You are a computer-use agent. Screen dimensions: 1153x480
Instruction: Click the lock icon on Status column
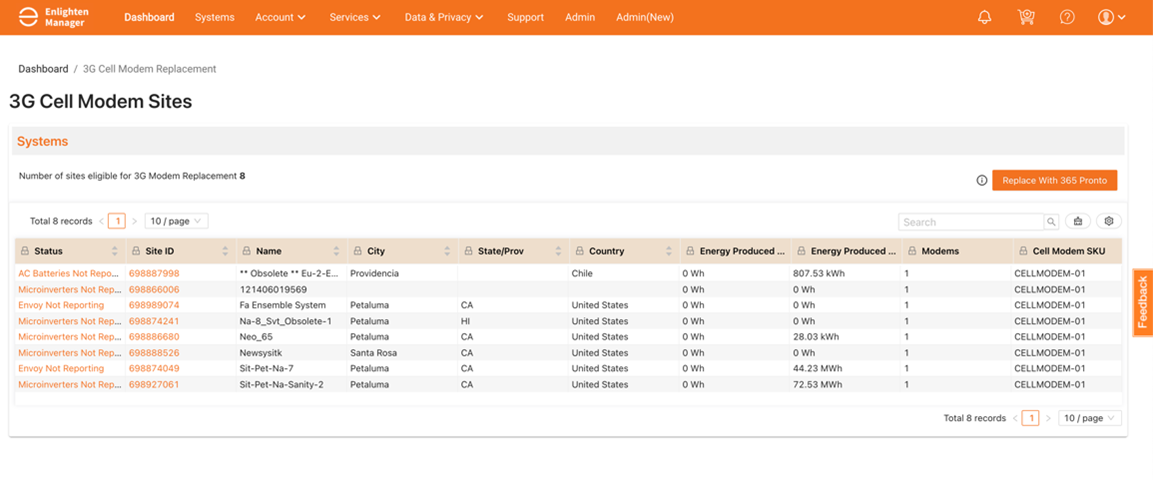24,251
